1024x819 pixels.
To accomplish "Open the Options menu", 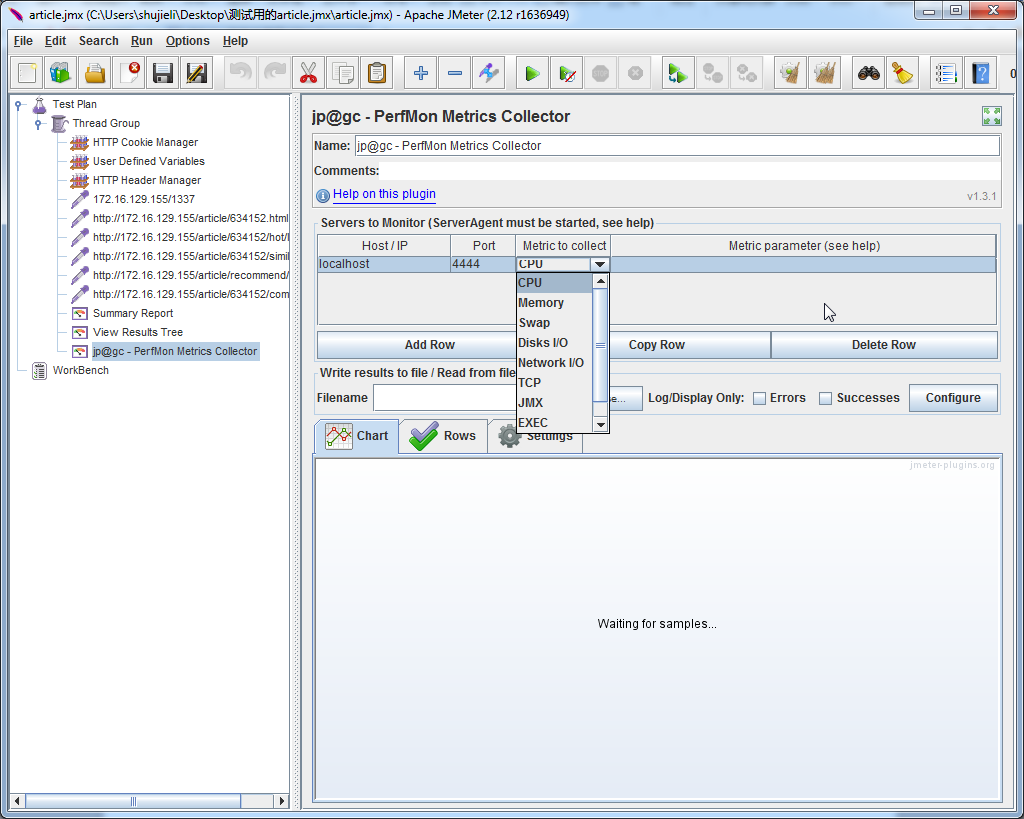I will pos(187,40).
